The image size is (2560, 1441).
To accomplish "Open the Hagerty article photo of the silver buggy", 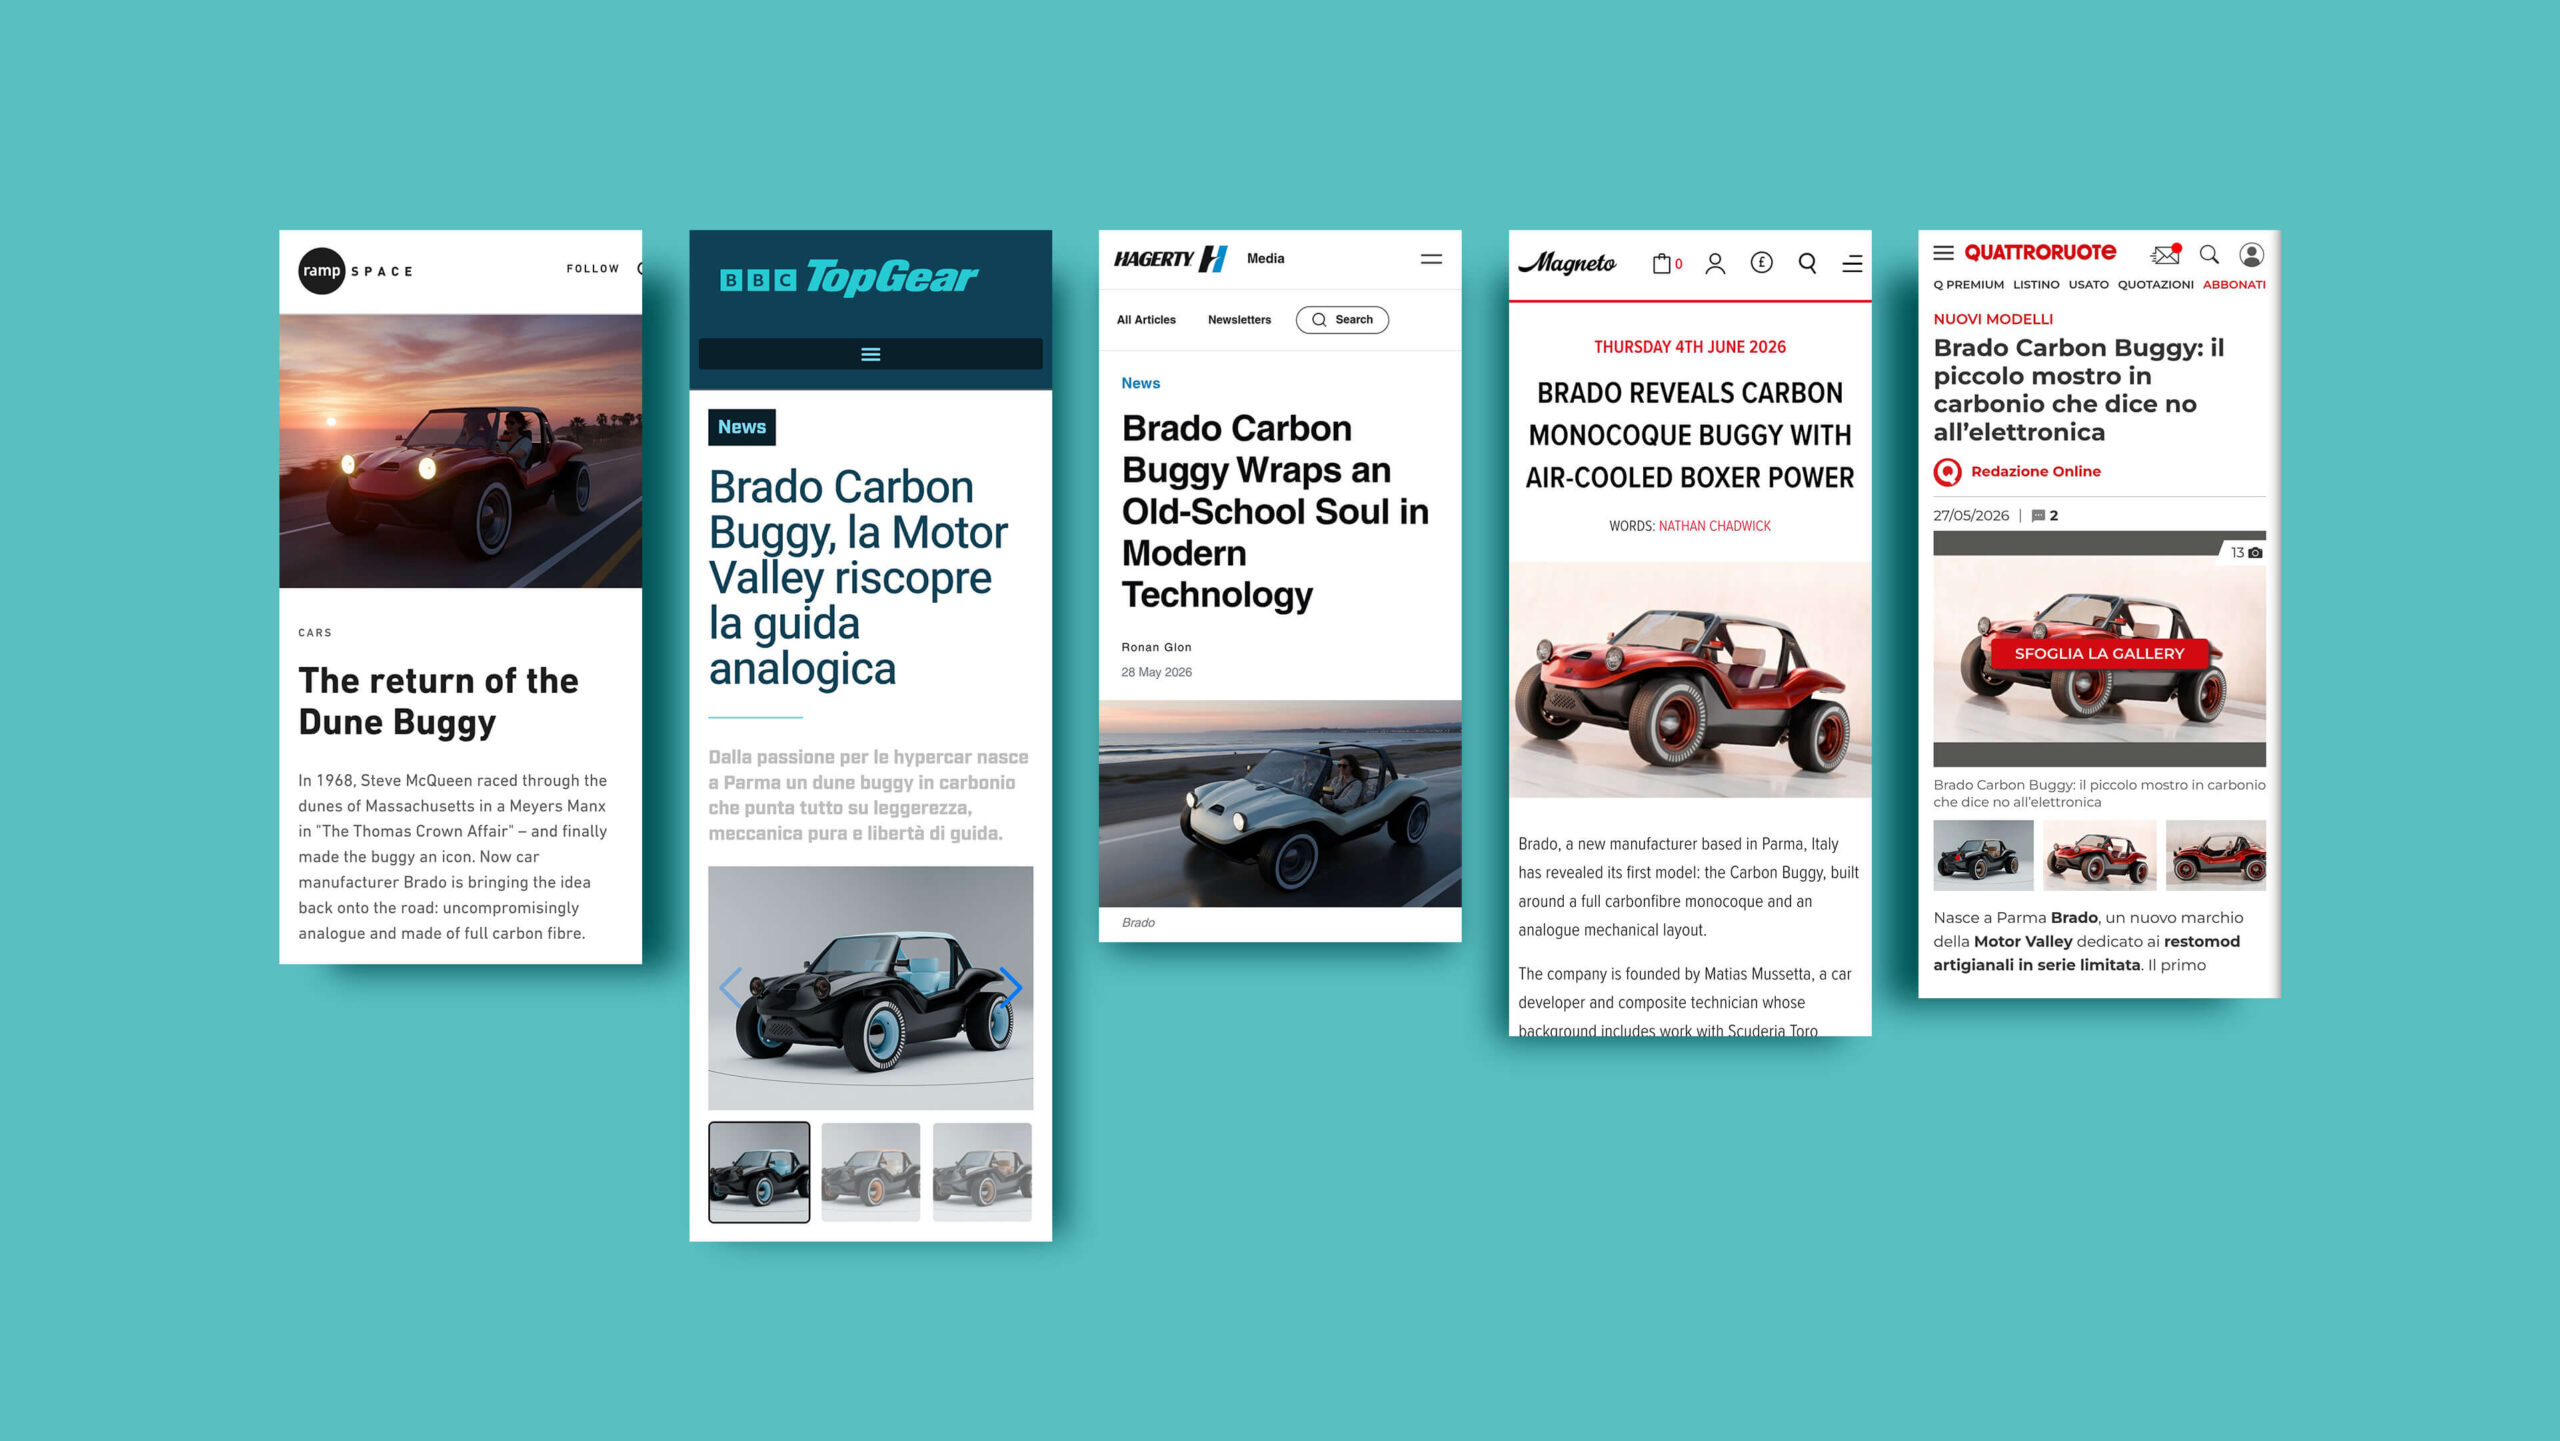I will pyautogui.click(x=1280, y=803).
